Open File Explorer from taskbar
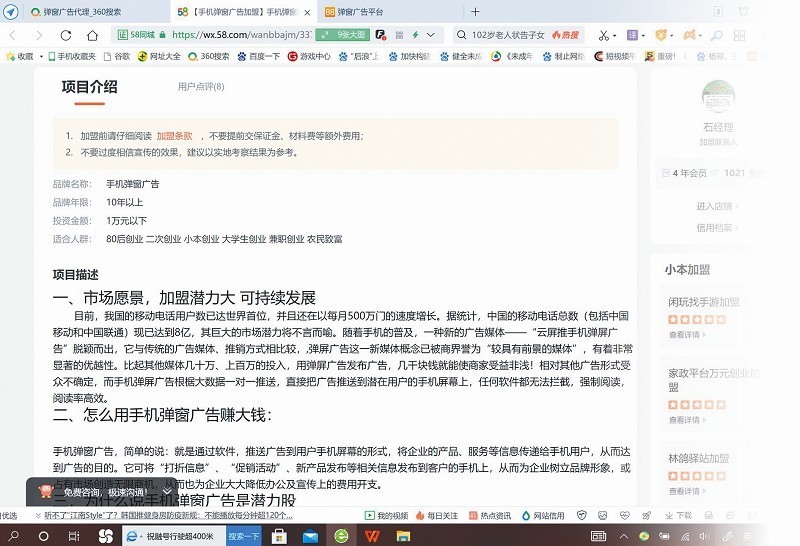 [x=404, y=536]
